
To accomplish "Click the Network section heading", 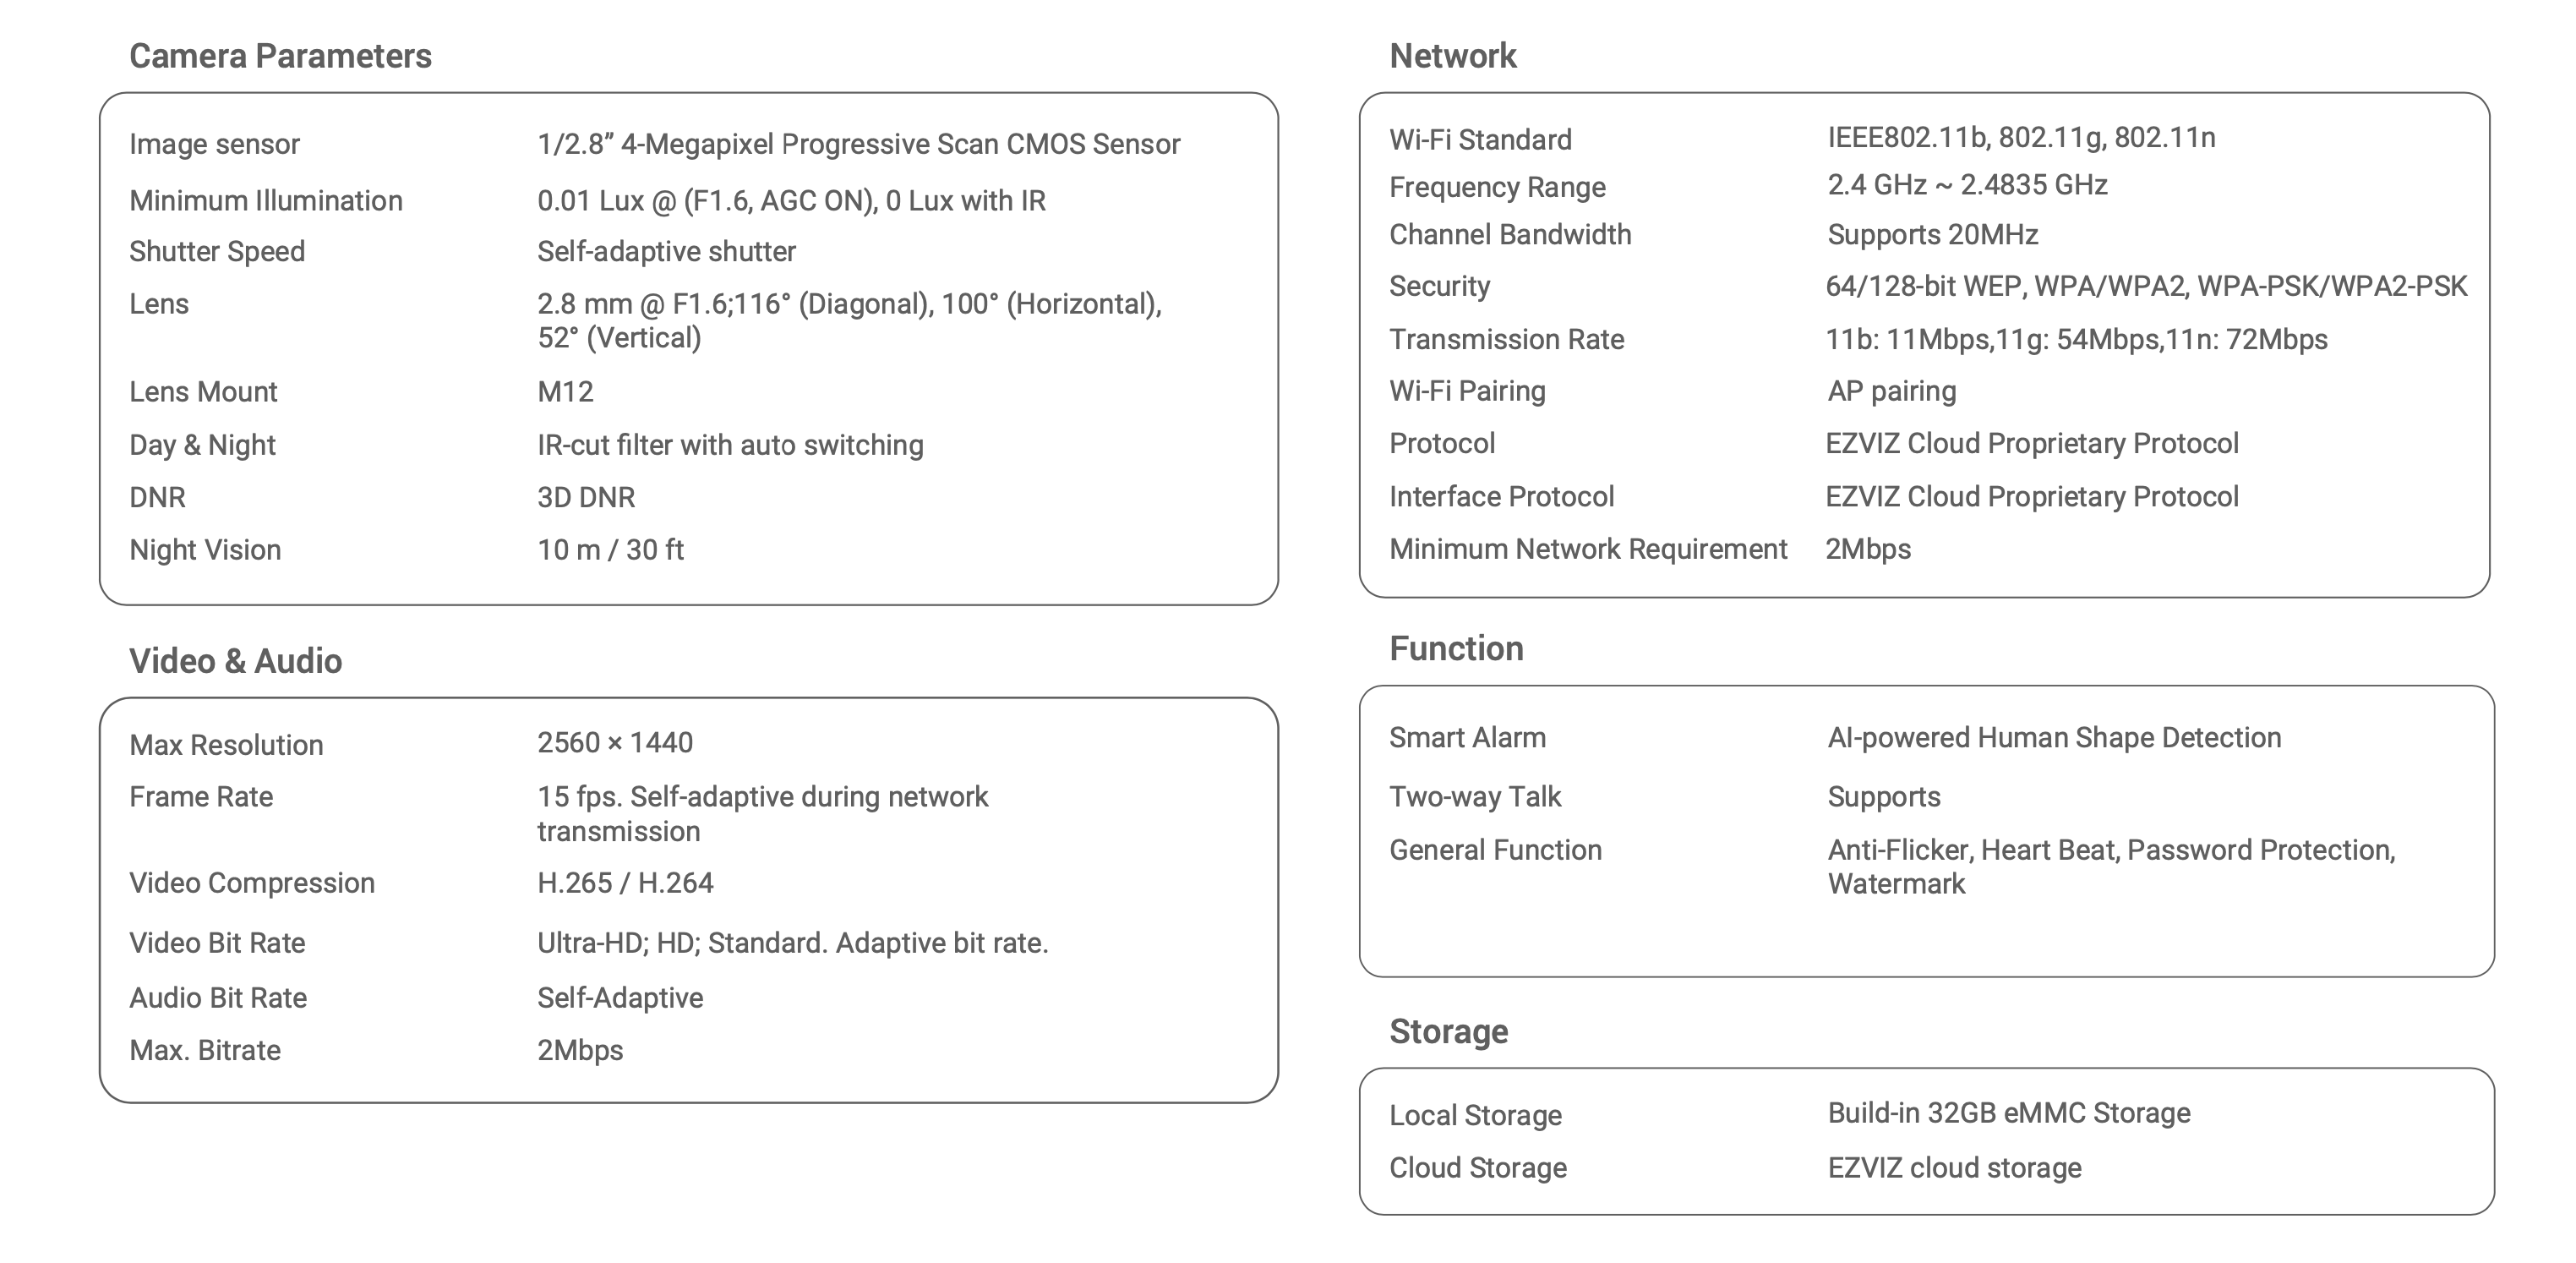I will click(1452, 56).
